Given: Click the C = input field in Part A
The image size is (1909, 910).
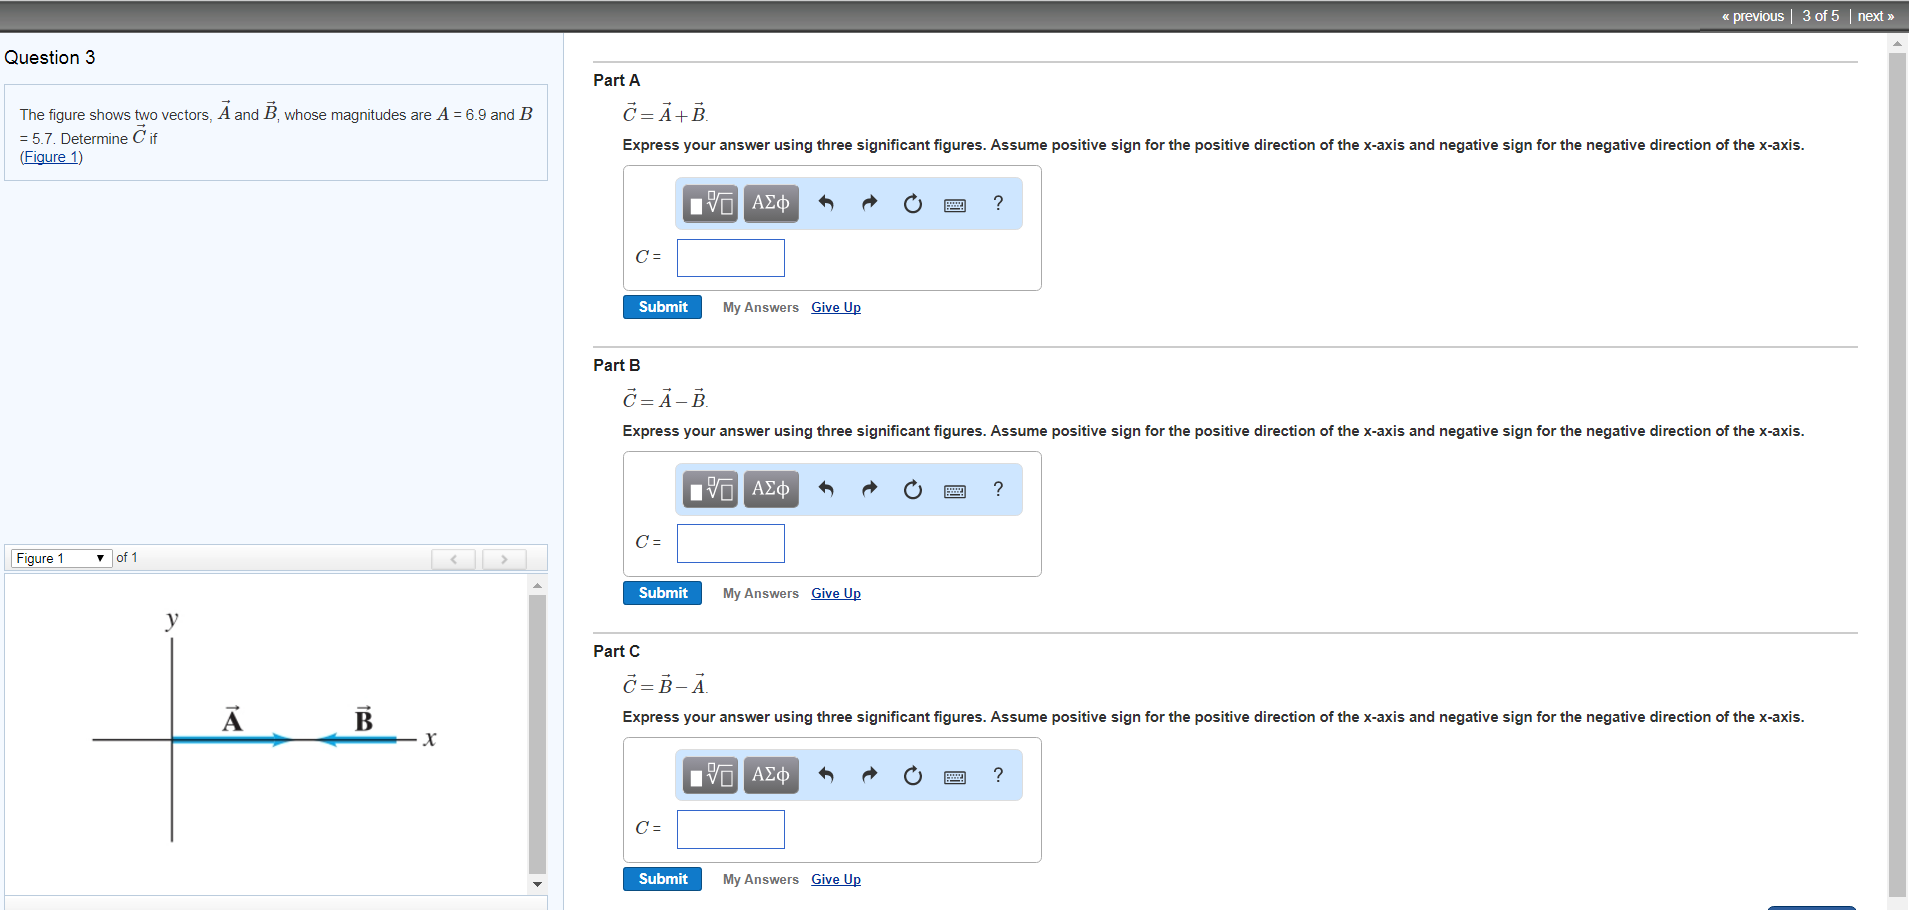Looking at the screenshot, I should coord(730,257).
